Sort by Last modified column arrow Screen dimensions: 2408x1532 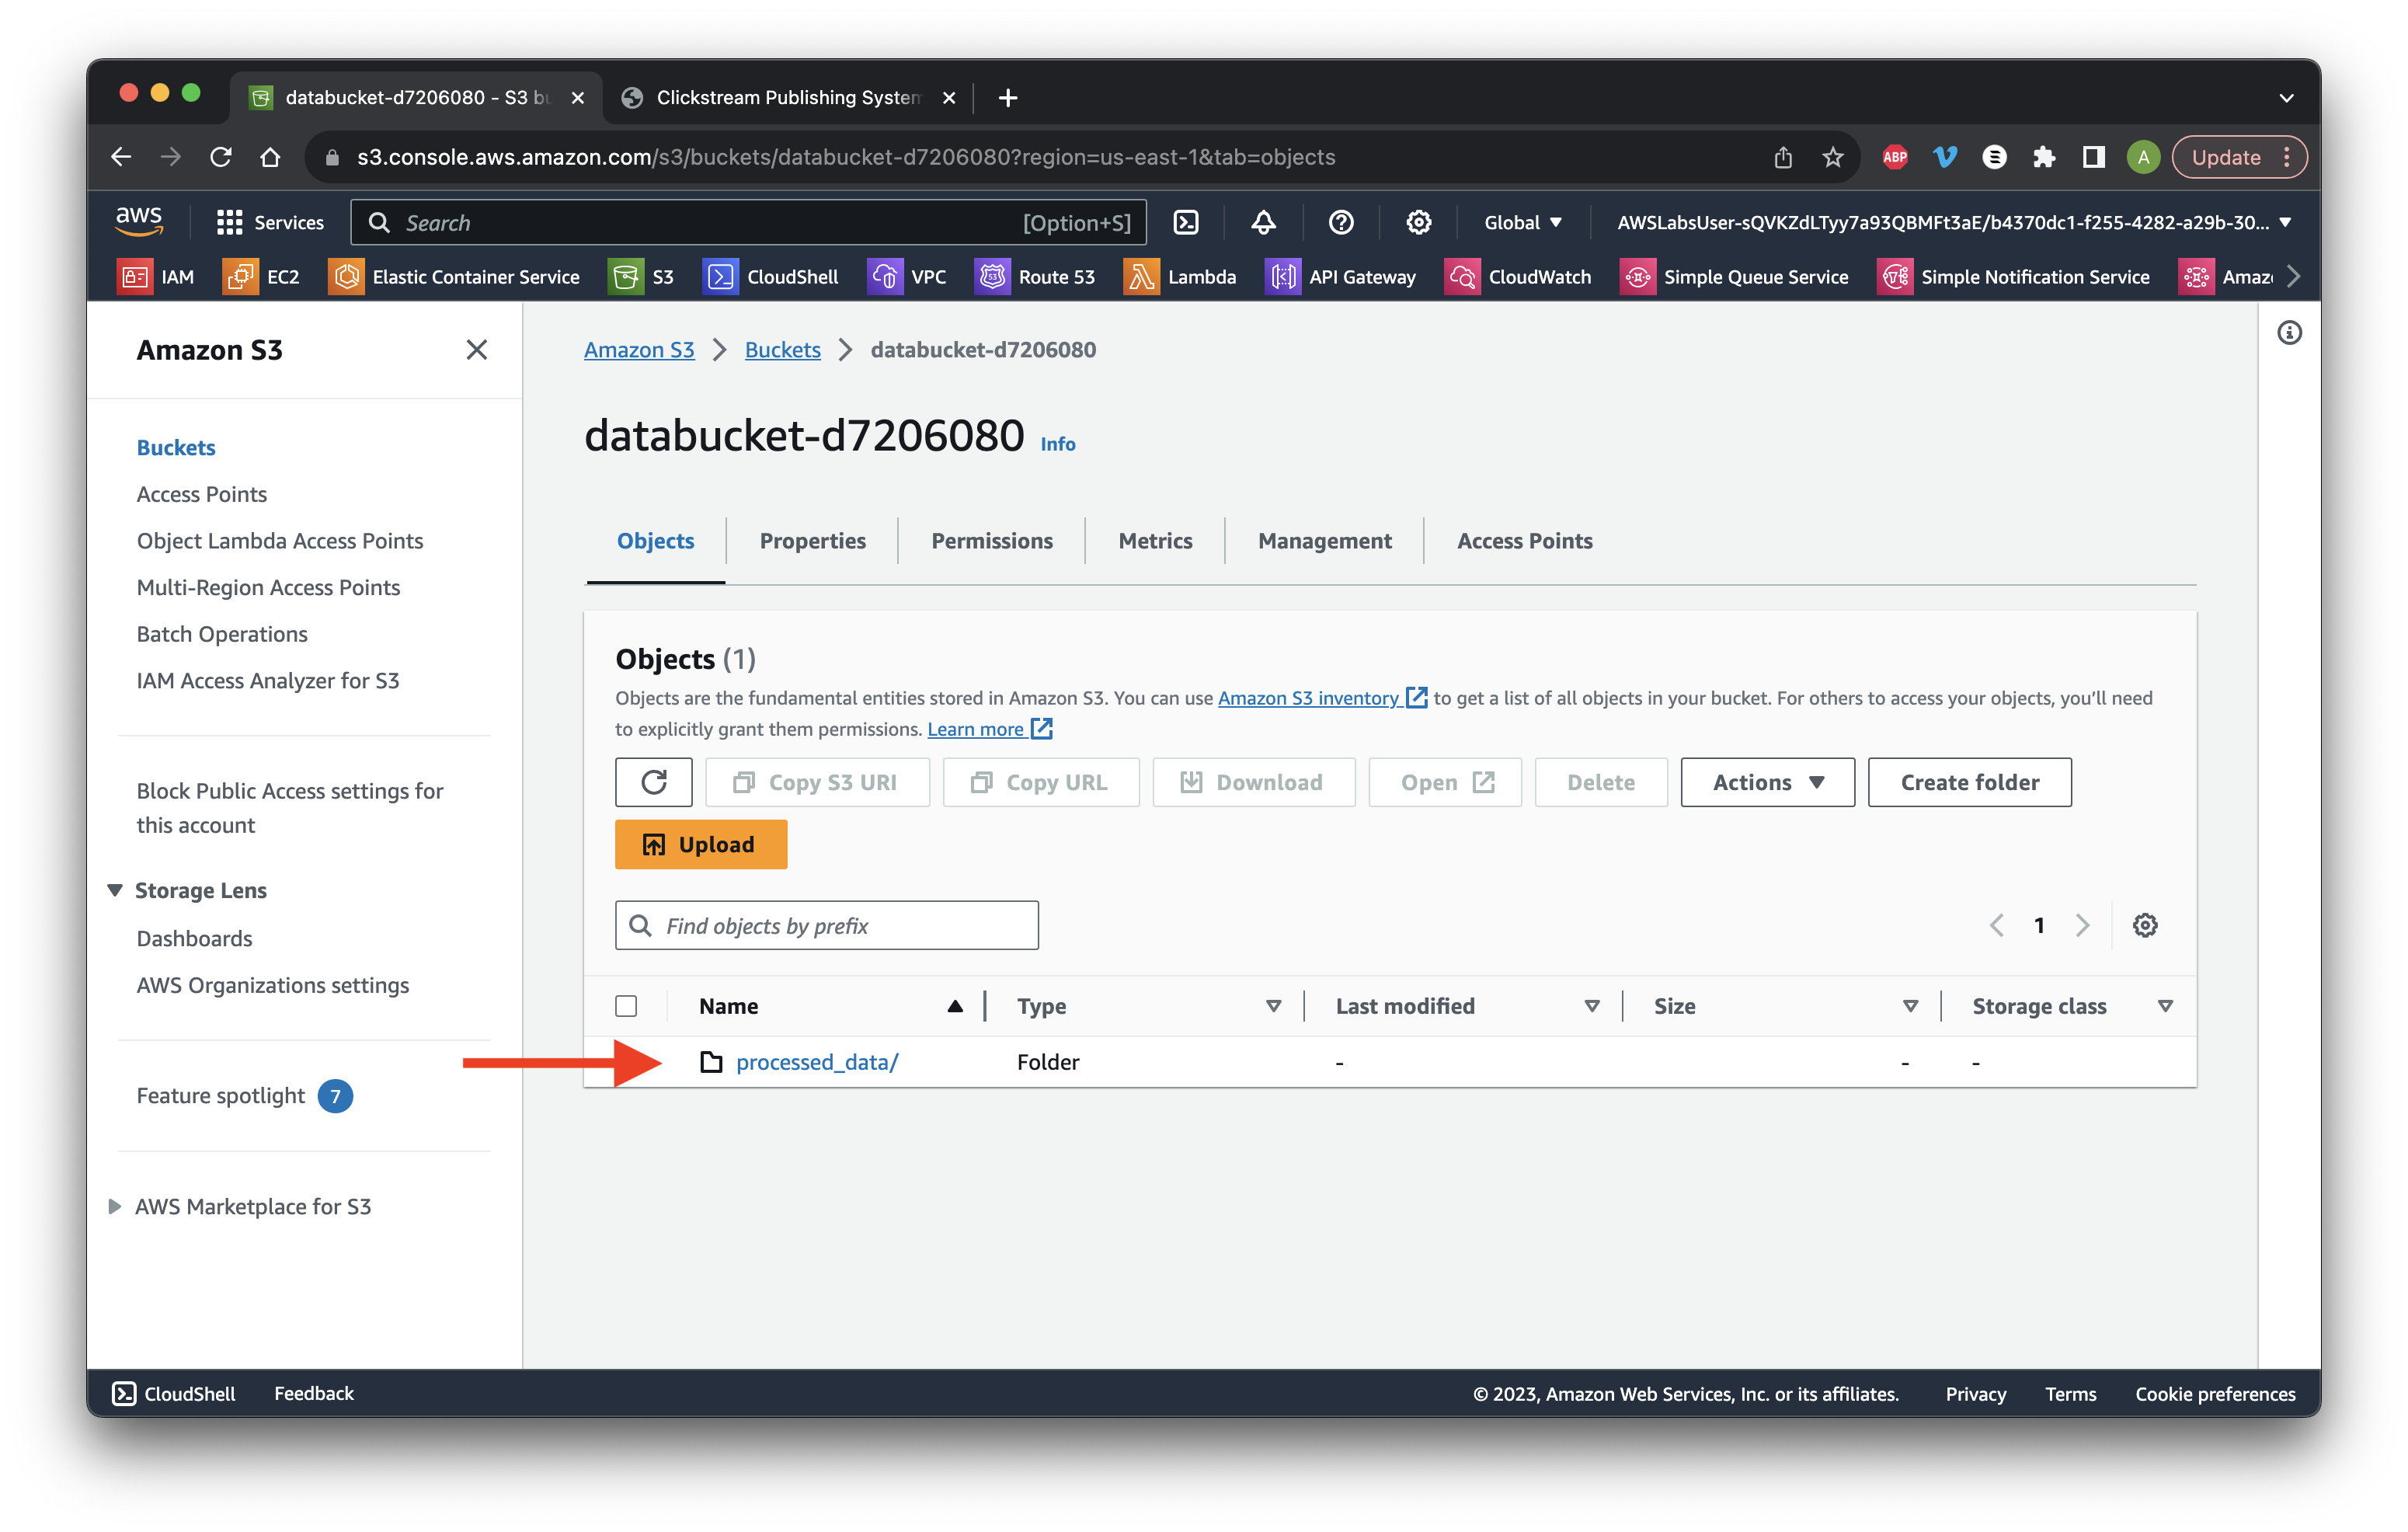1591,1006
